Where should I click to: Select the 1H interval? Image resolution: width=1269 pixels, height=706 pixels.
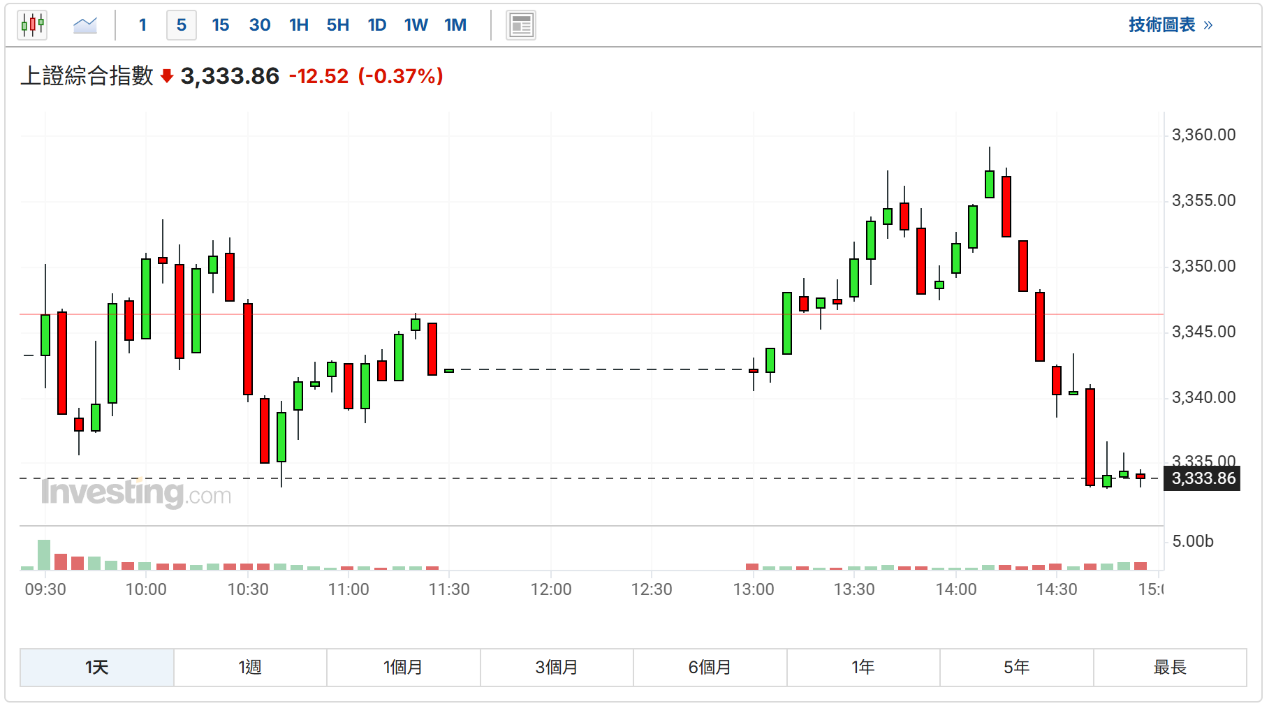tap(299, 25)
